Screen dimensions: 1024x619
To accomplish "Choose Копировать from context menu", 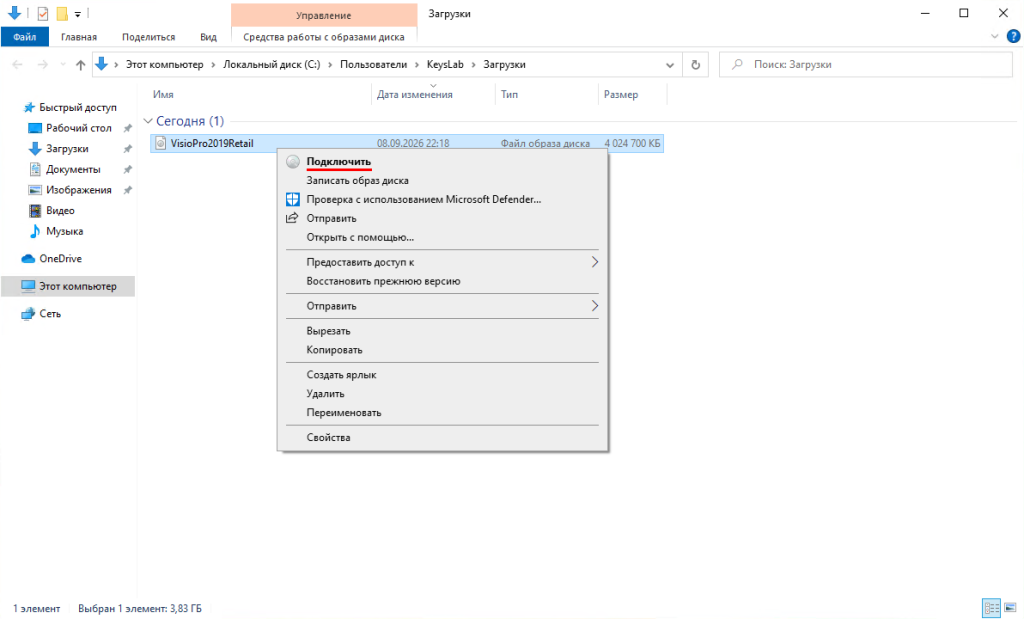I will pyautogui.click(x=443, y=350).
